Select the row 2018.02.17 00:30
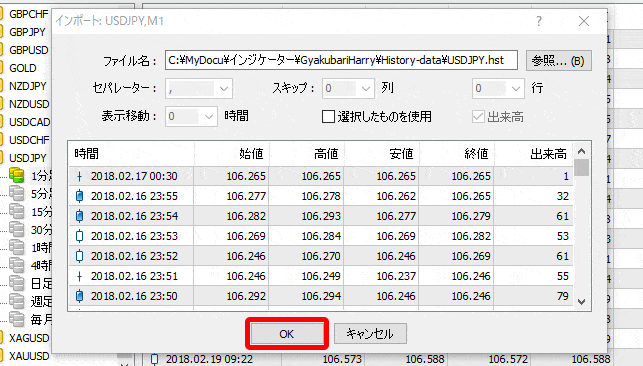The height and width of the screenshot is (366, 643). point(321,176)
